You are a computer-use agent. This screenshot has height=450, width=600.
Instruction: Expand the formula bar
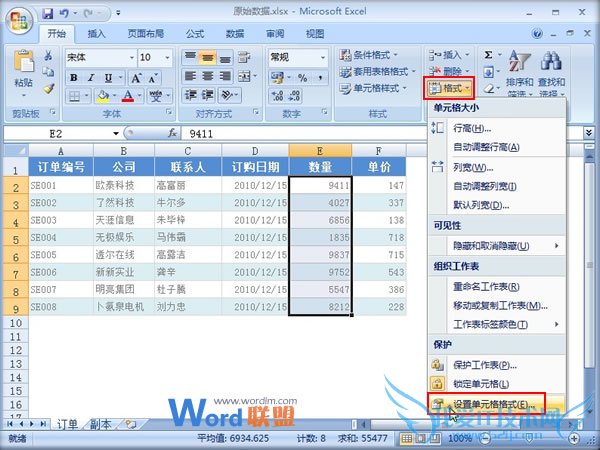click(x=589, y=133)
